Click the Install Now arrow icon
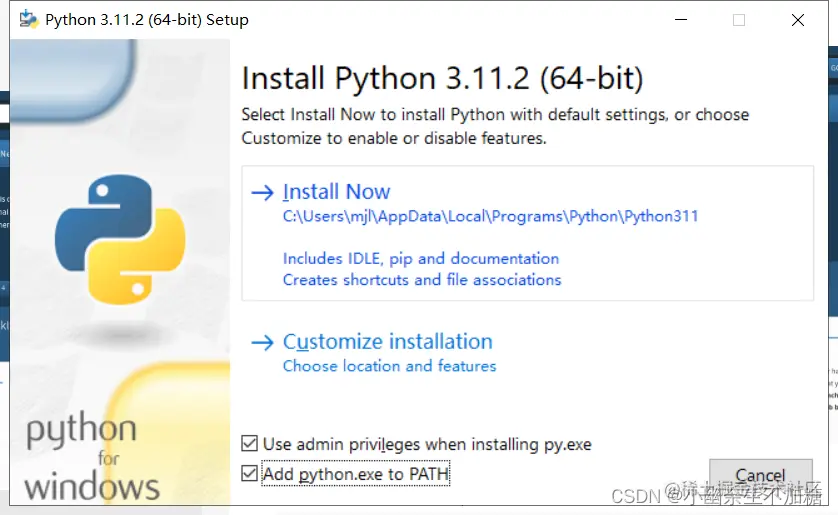This screenshot has width=838, height=515. pos(262,192)
